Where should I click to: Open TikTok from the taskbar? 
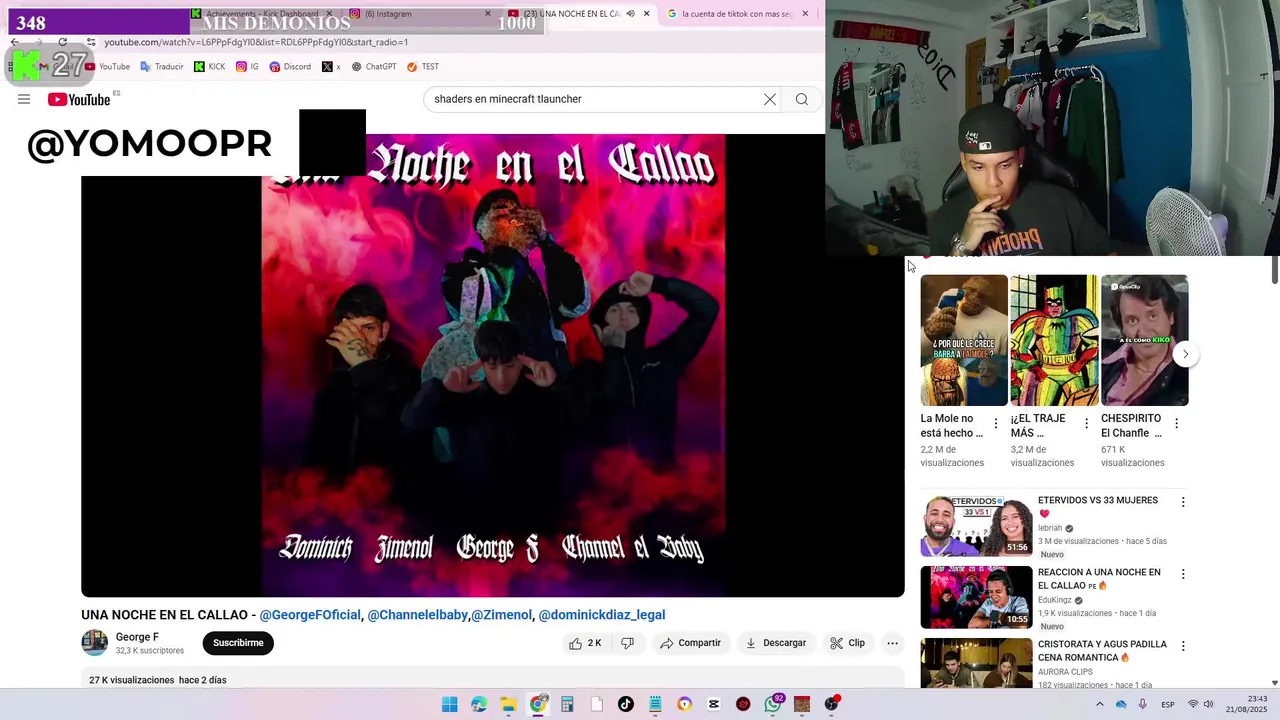625,704
